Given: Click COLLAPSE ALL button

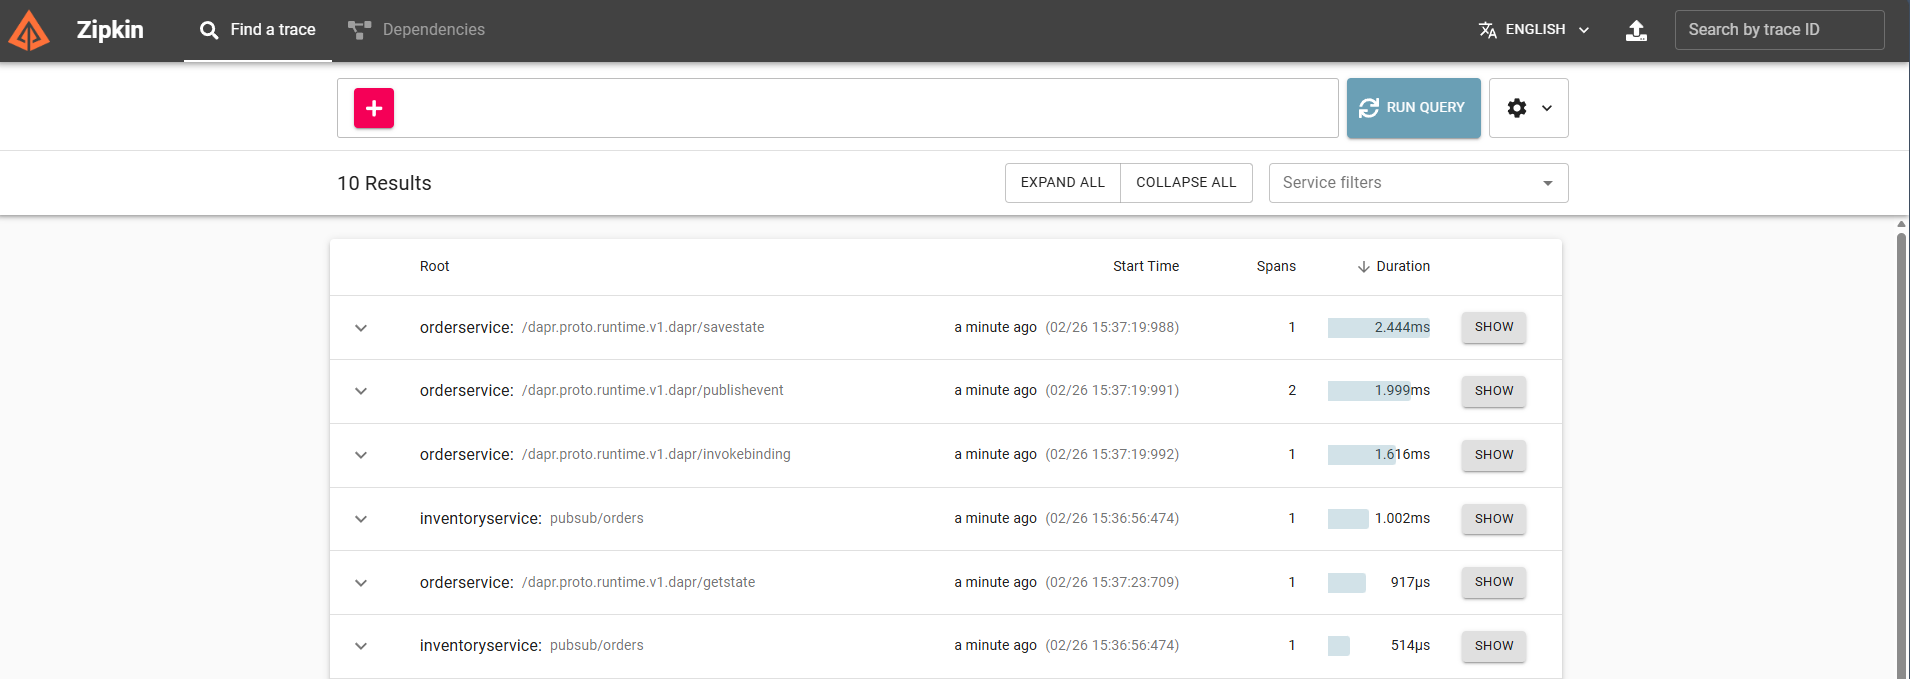Looking at the screenshot, I should click(1186, 183).
